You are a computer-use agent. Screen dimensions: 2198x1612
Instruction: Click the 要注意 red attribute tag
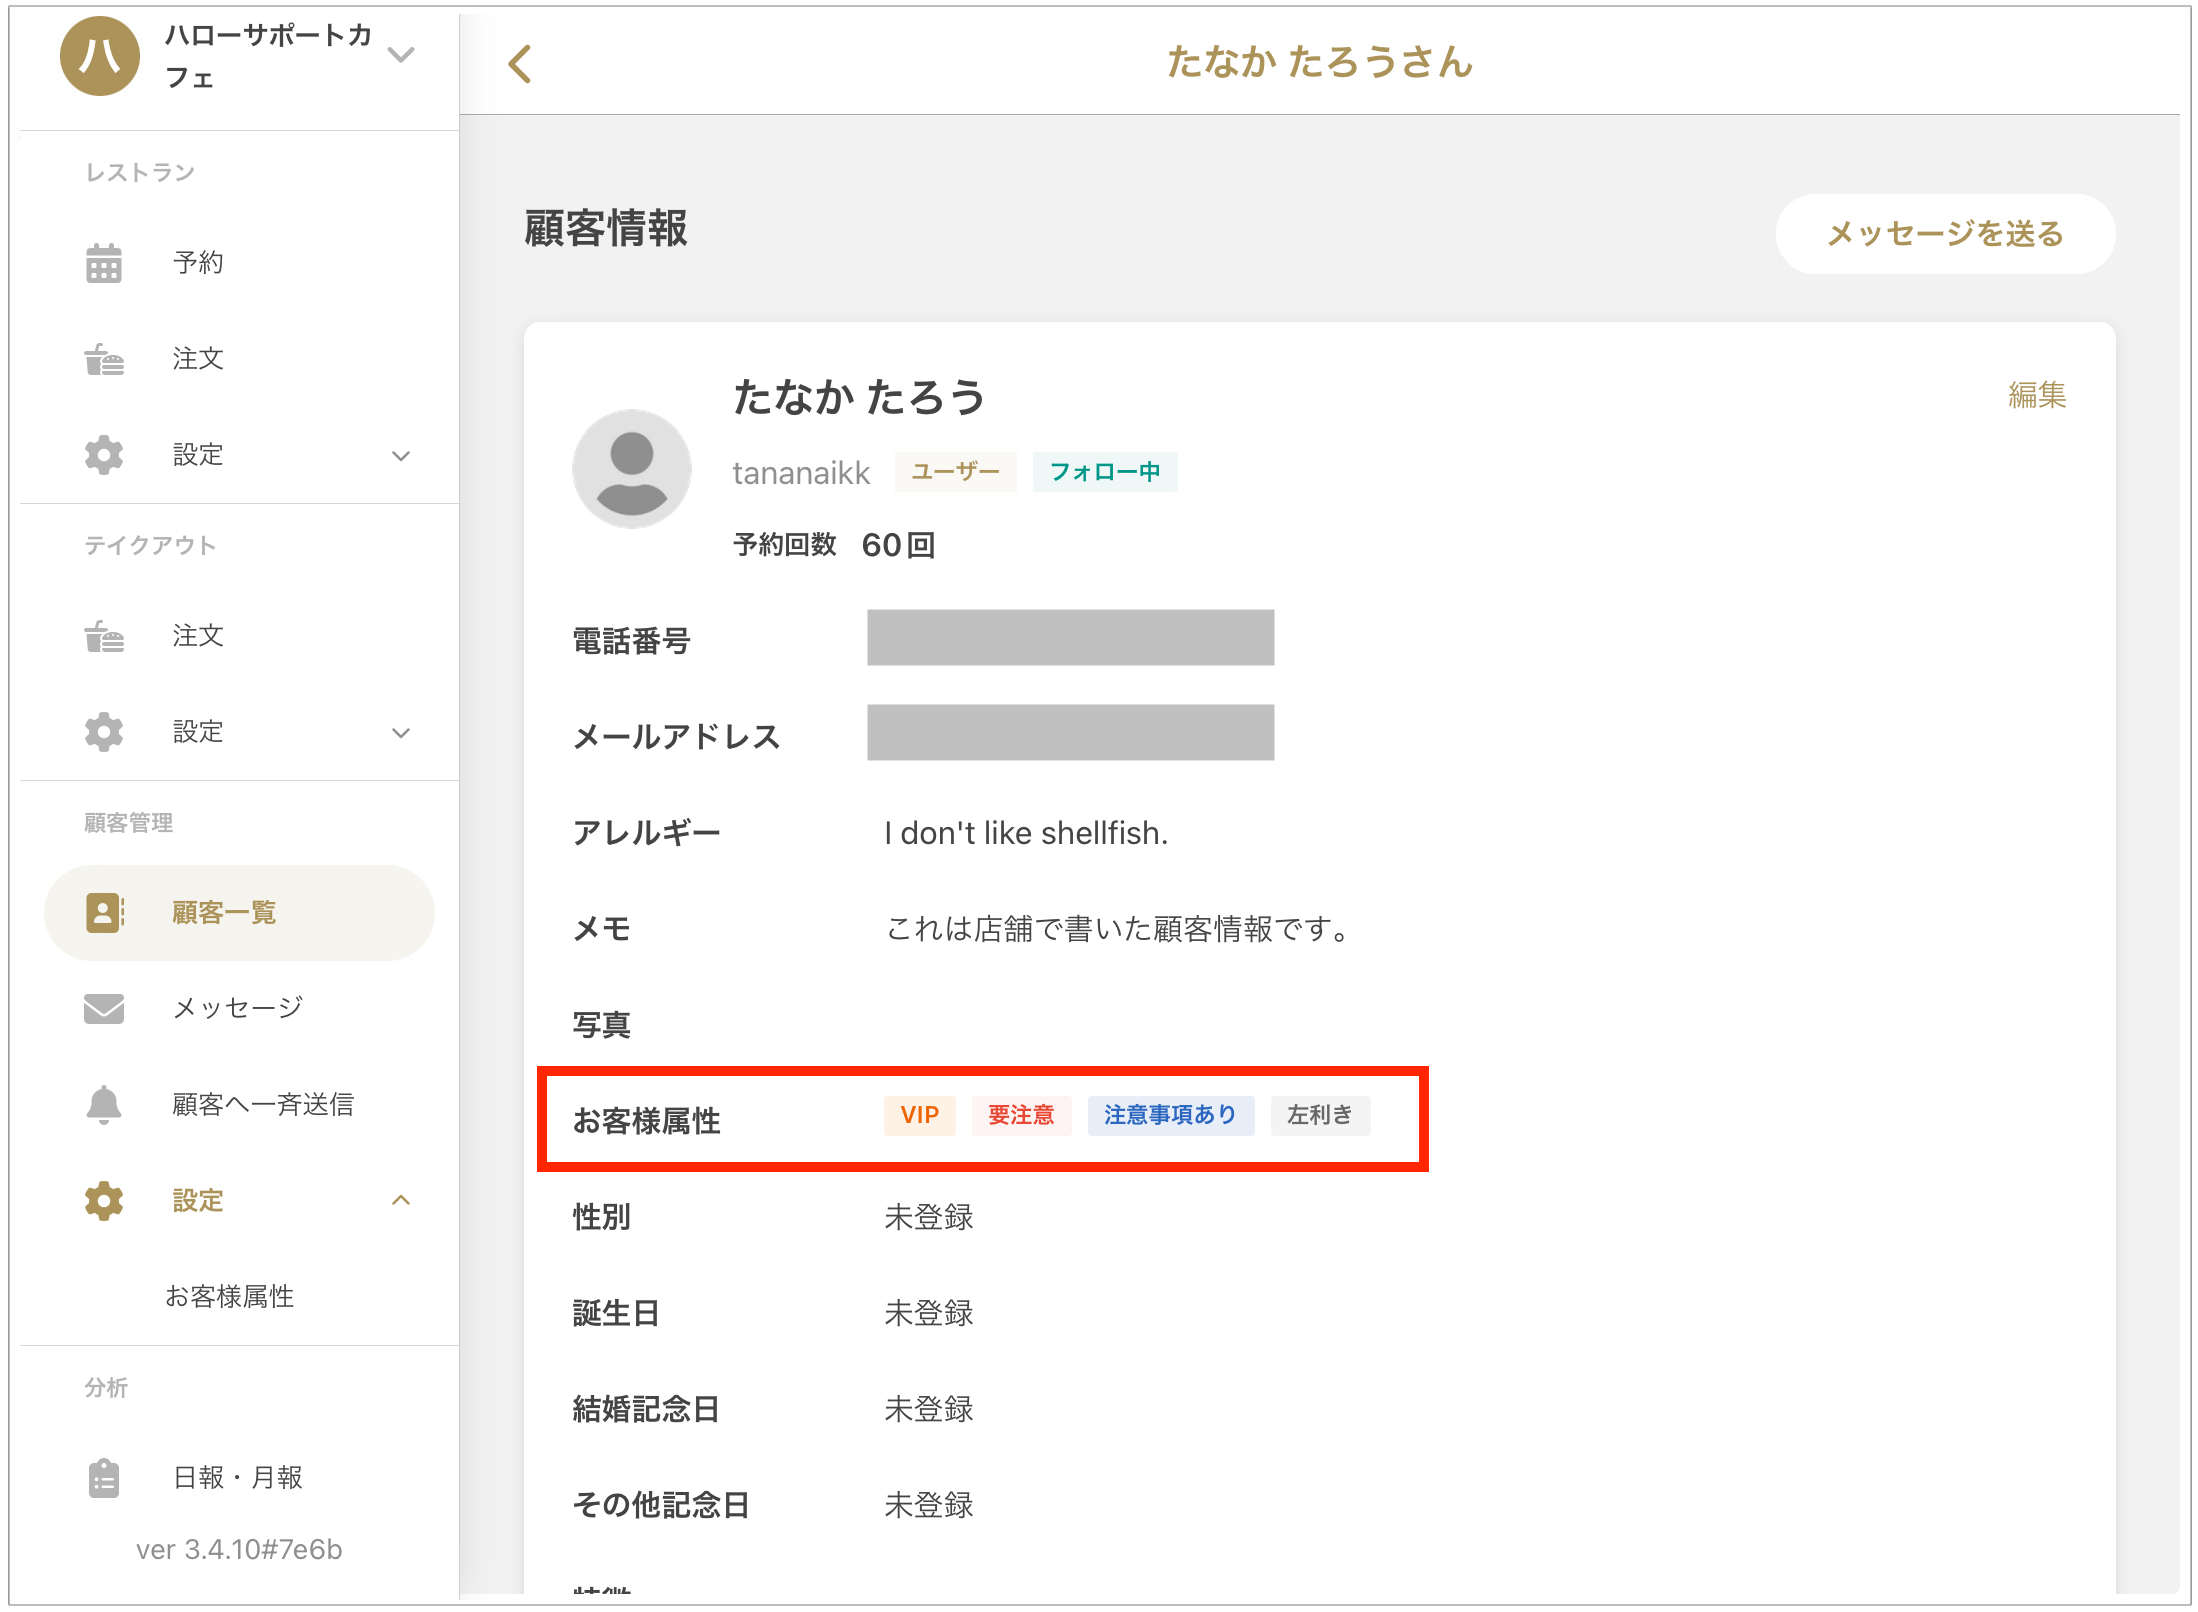pos(1021,1115)
